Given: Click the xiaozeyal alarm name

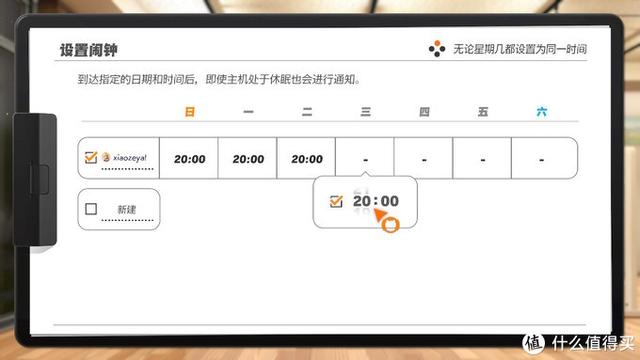Looking at the screenshot, I should [130, 158].
